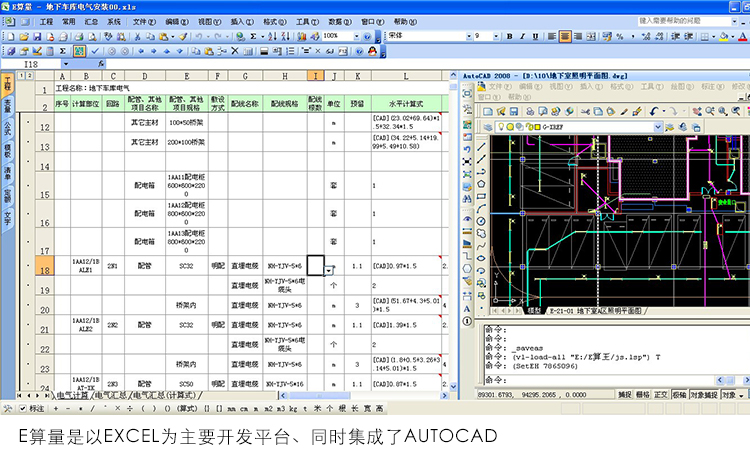Viewport: 750px width, 460px height.
Task: Click the Cut scissors icon in AutoCAD toolbar
Action: click(x=585, y=111)
